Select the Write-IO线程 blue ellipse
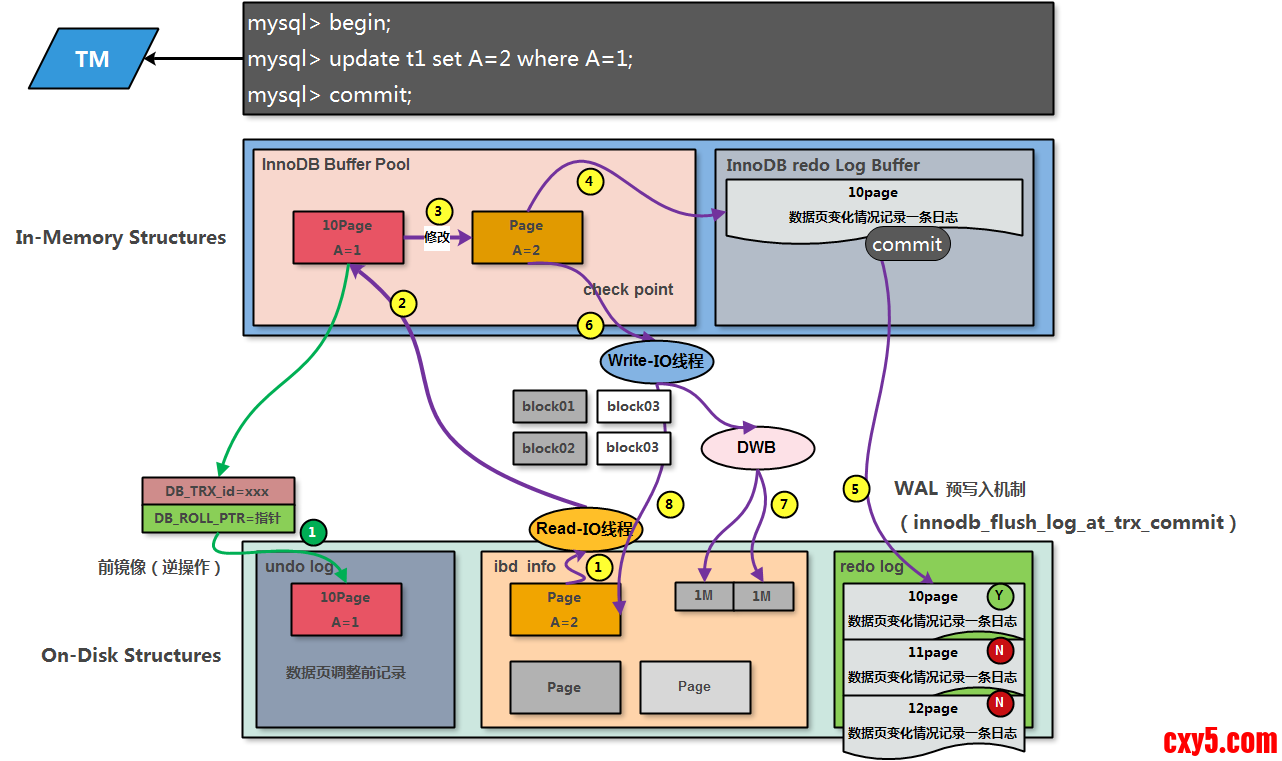The image size is (1282, 761). coord(656,361)
